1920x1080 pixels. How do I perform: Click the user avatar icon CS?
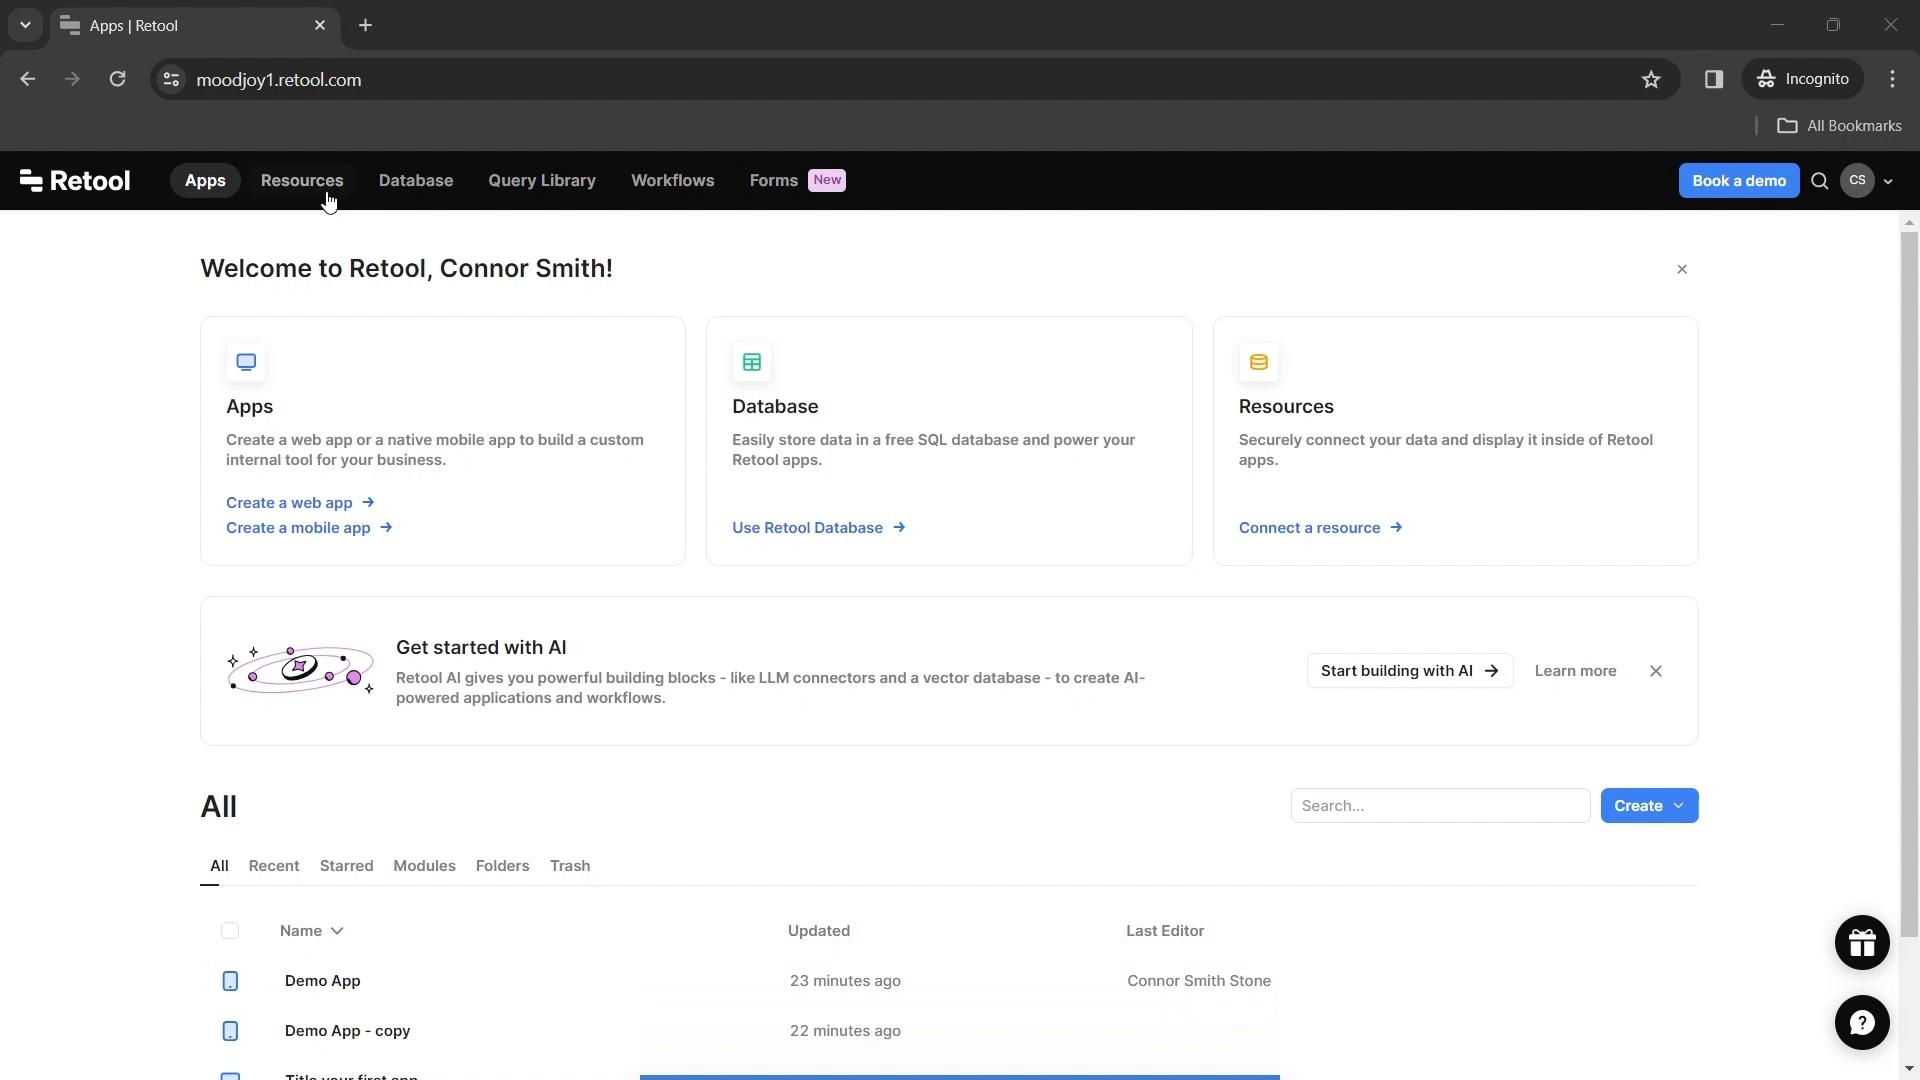tap(1857, 181)
